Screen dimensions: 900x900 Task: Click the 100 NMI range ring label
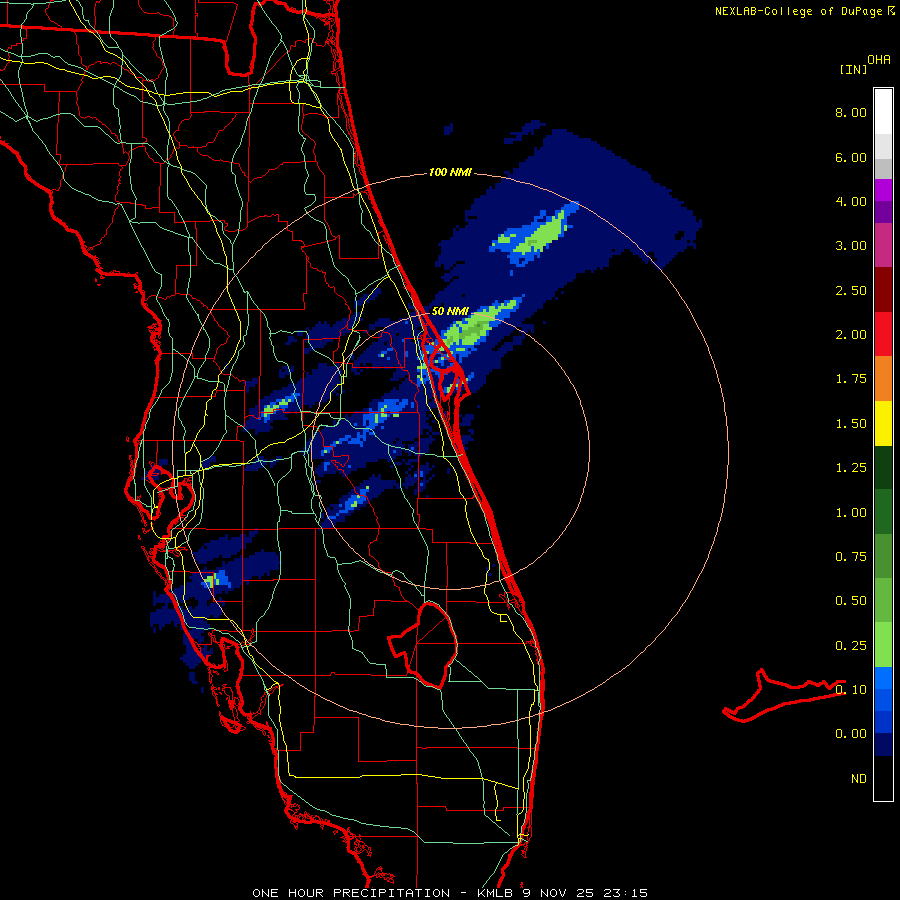pyautogui.click(x=450, y=172)
